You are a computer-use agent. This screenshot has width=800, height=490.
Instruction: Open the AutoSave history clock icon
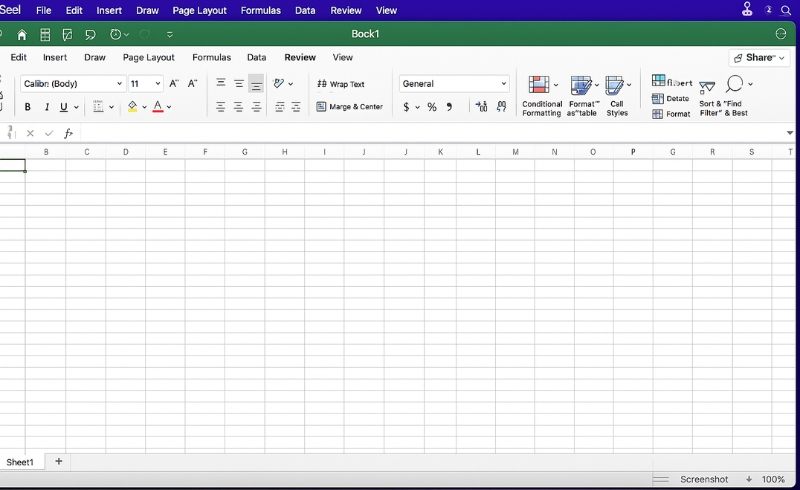[x=116, y=34]
